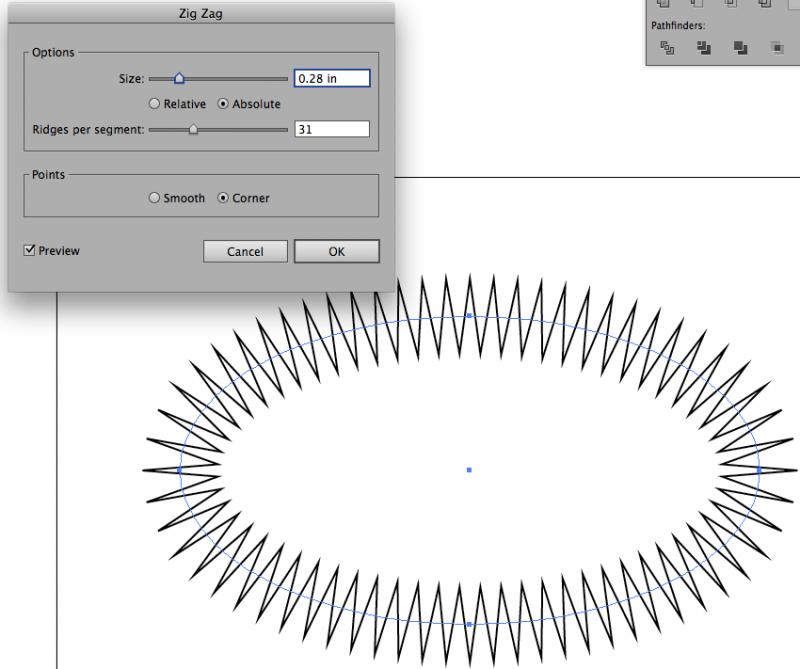Choose Corner points

(223, 197)
